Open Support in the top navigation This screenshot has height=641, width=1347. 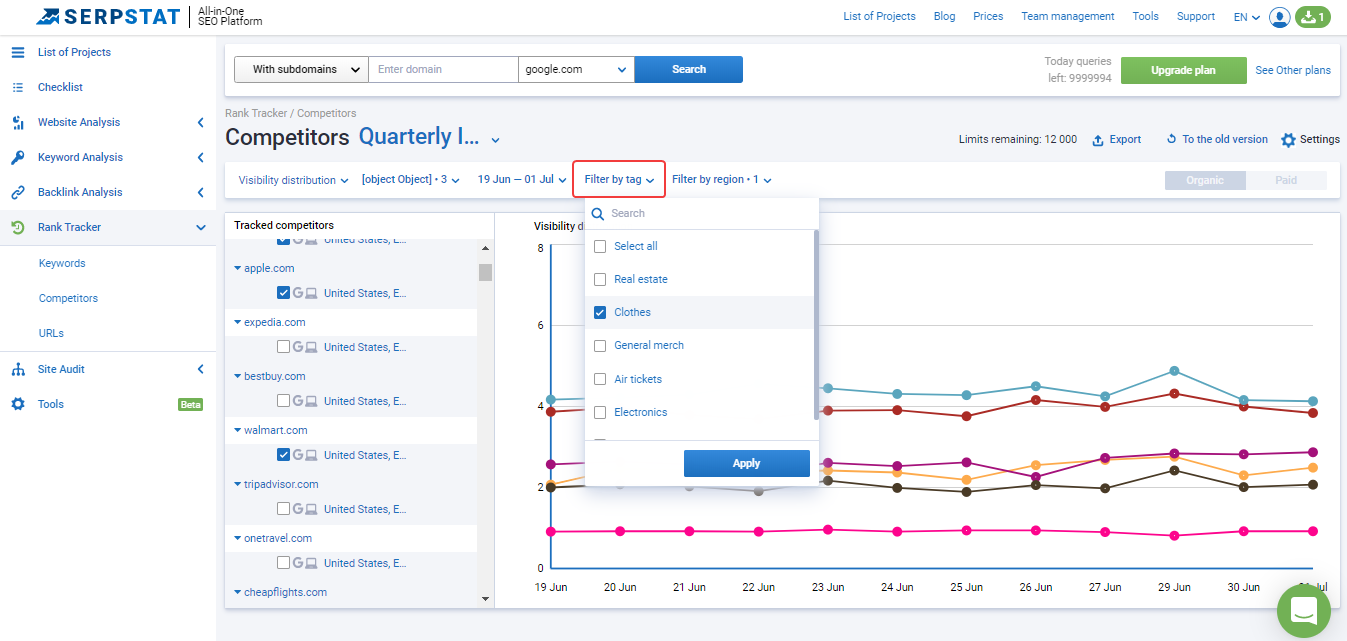[x=1196, y=17]
